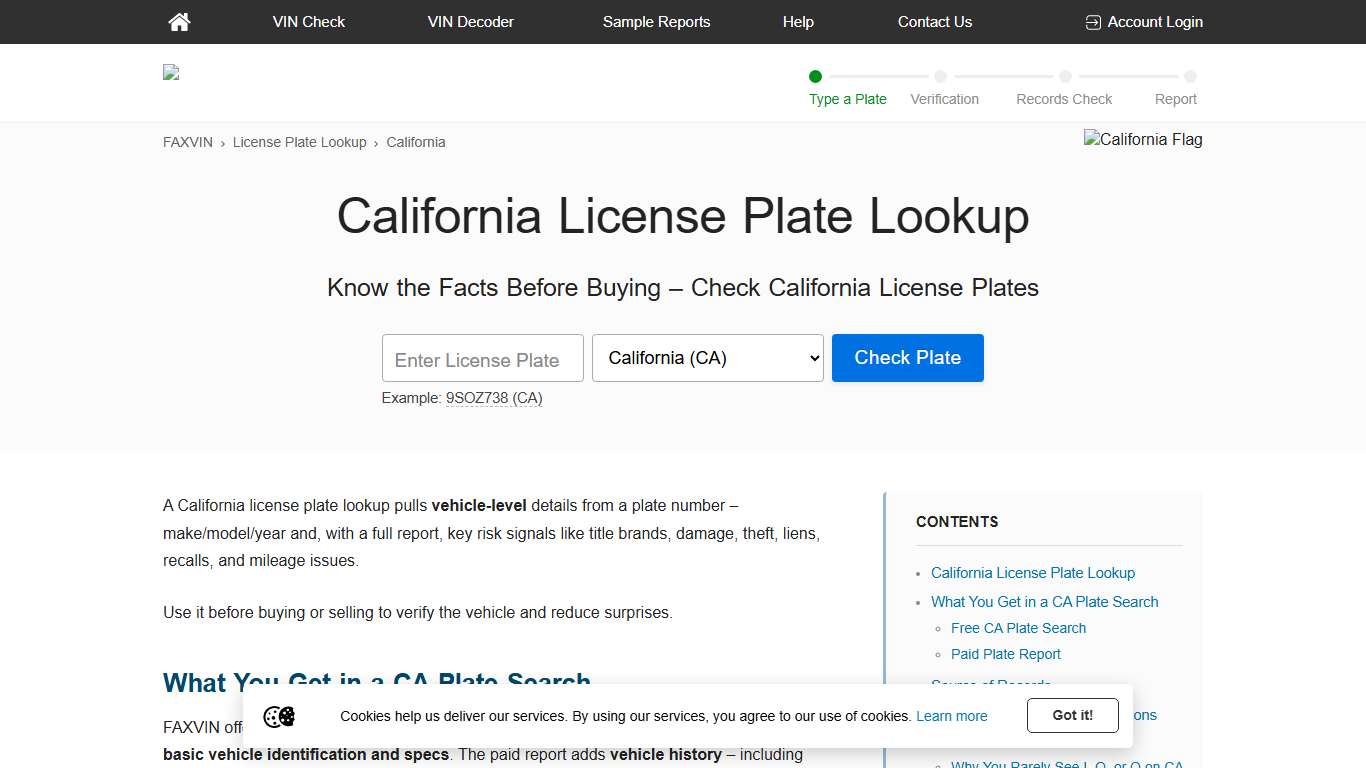
Task: Click the California Flag image placeholder
Action: pyautogui.click(x=1143, y=139)
